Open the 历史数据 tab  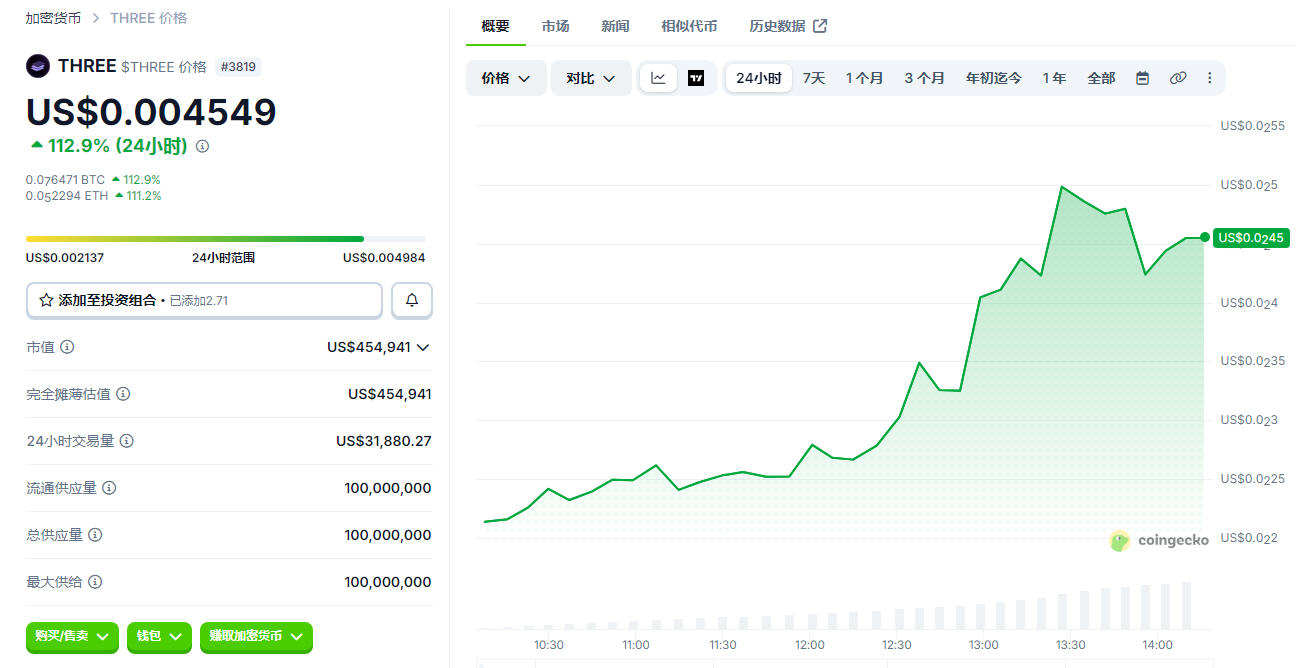coord(788,26)
